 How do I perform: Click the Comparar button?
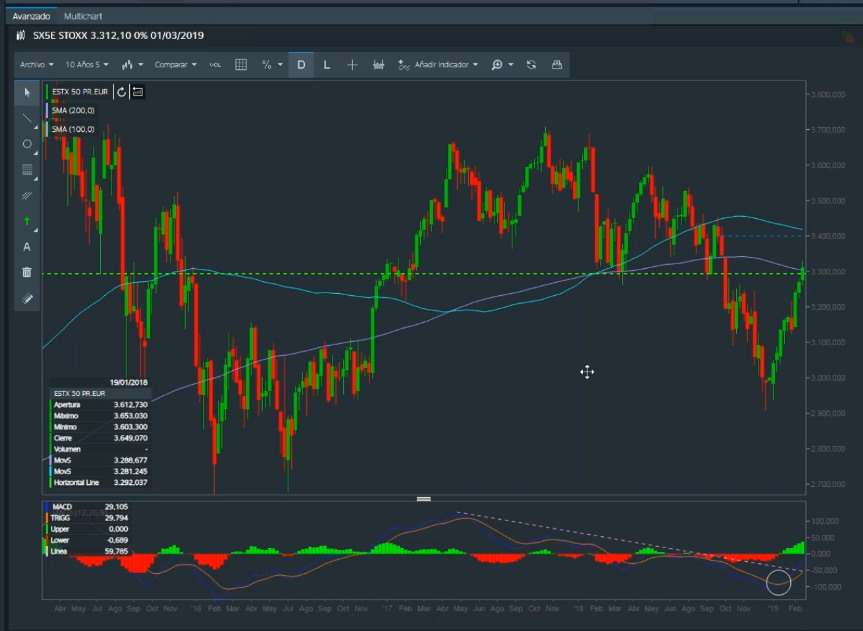pos(175,64)
